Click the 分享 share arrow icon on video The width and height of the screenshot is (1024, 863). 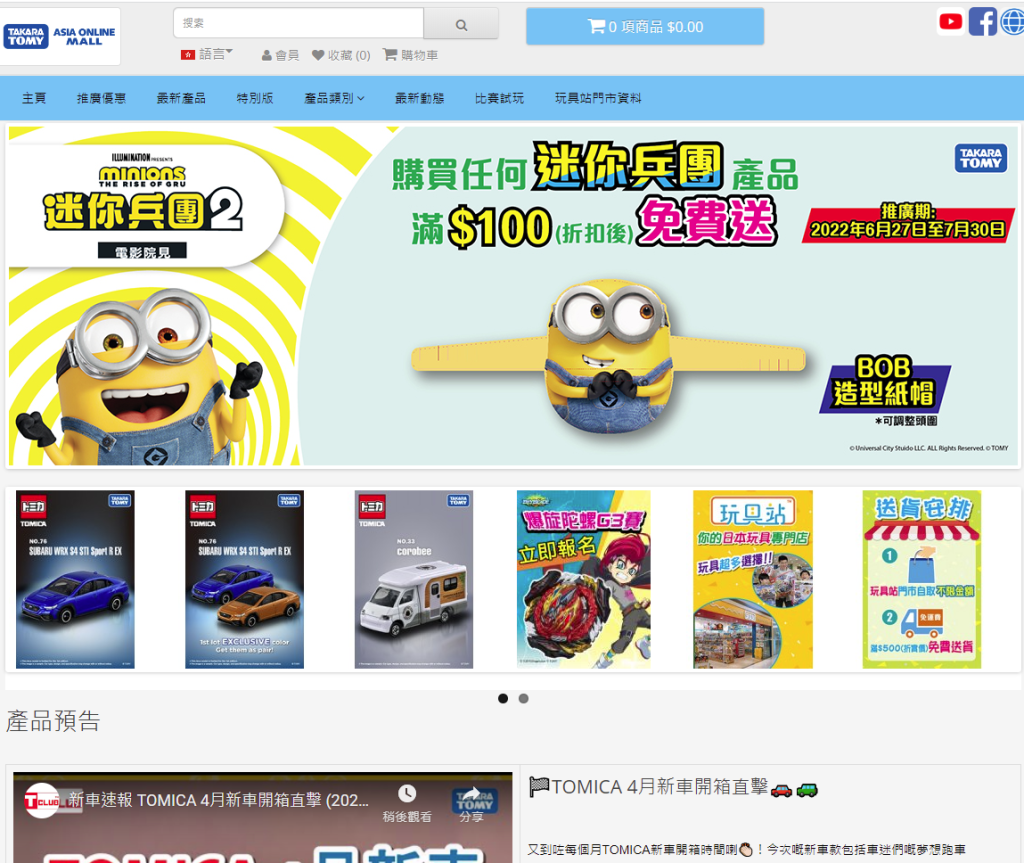[x=472, y=792]
